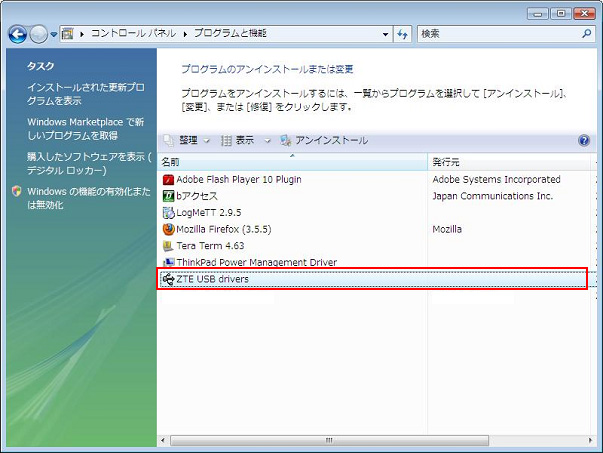Screen dimensions: 603x453
Task: Click the scrollbar left arrow
Action: pyautogui.click(x=163, y=440)
